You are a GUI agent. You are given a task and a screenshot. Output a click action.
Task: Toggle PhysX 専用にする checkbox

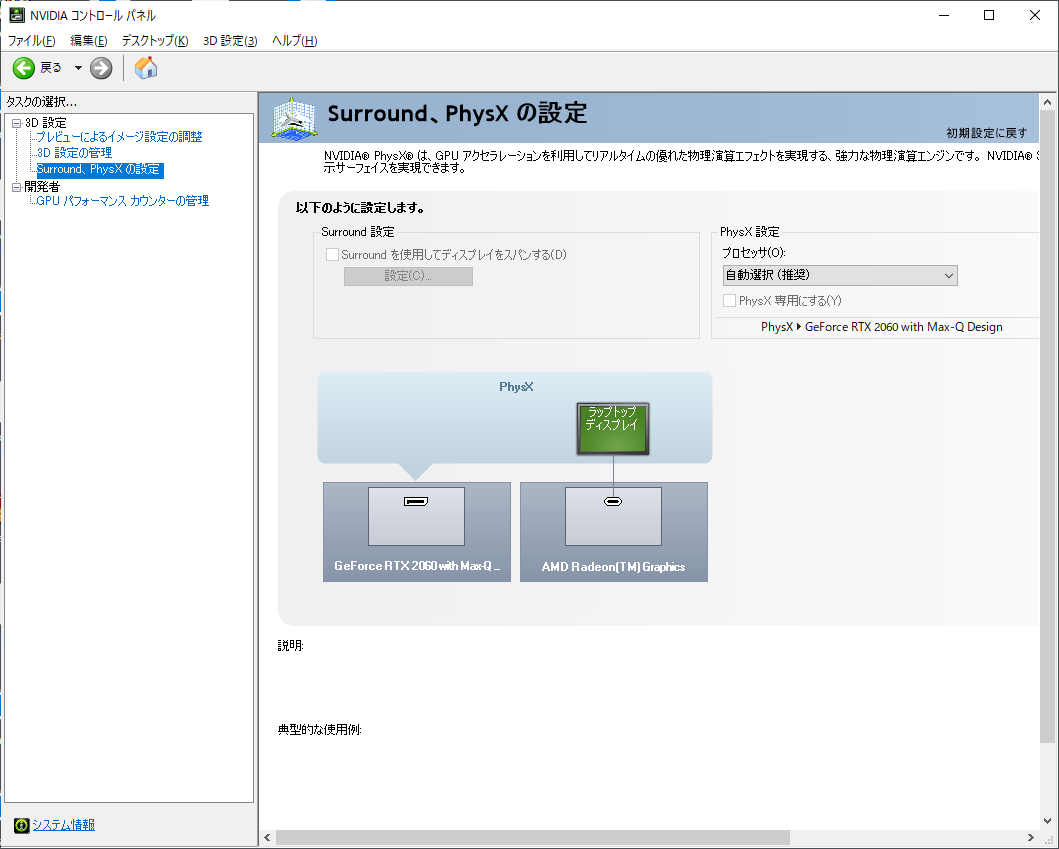click(729, 301)
